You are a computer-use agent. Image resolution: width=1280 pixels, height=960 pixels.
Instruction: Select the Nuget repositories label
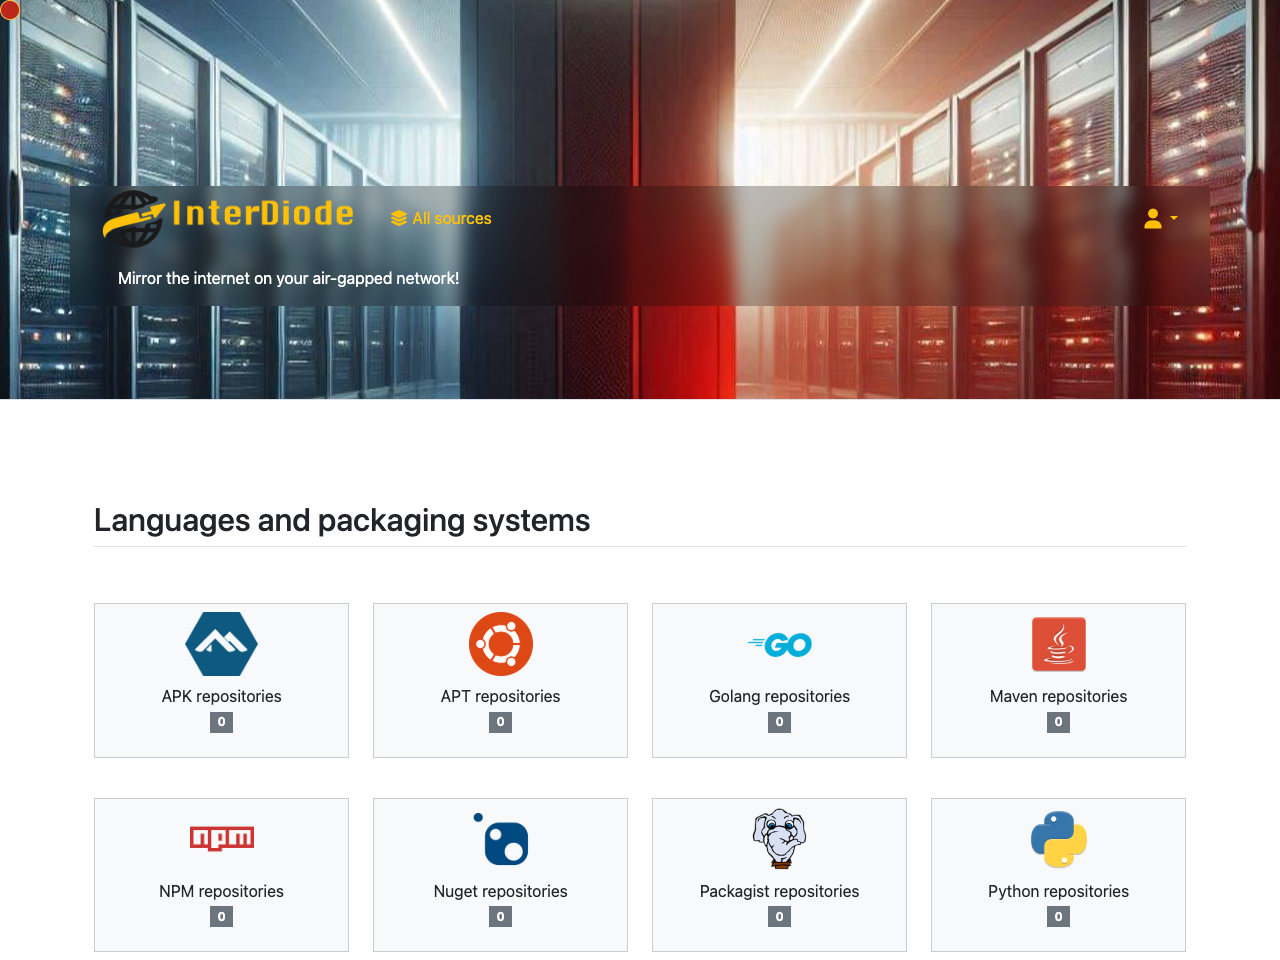[x=500, y=891]
